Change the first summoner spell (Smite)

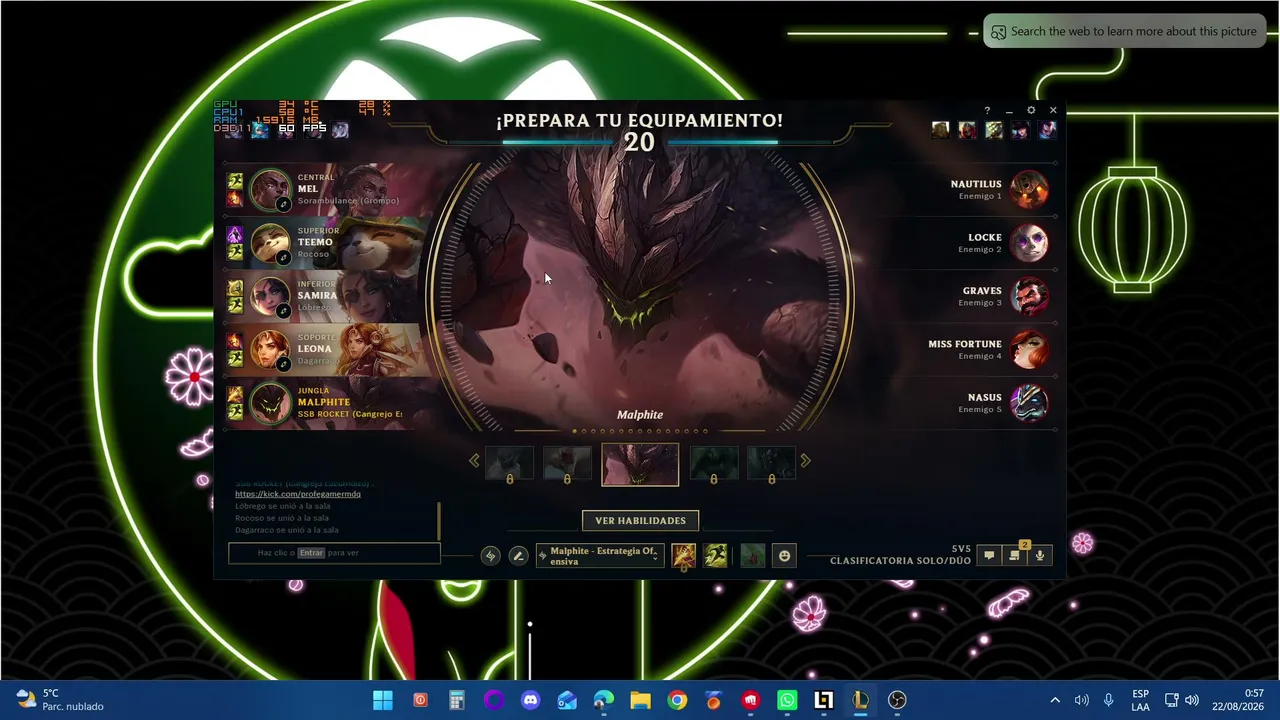click(x=684, y=556)
